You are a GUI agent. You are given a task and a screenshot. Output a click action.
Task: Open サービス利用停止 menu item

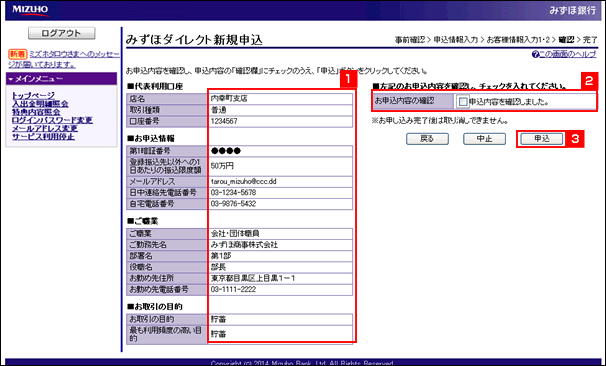pos(43,137)
